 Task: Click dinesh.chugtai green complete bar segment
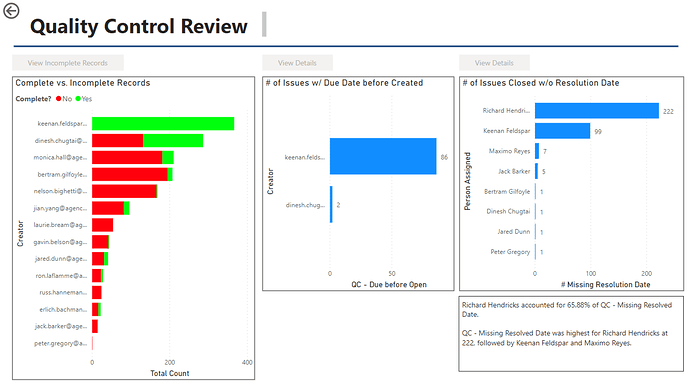173,140
